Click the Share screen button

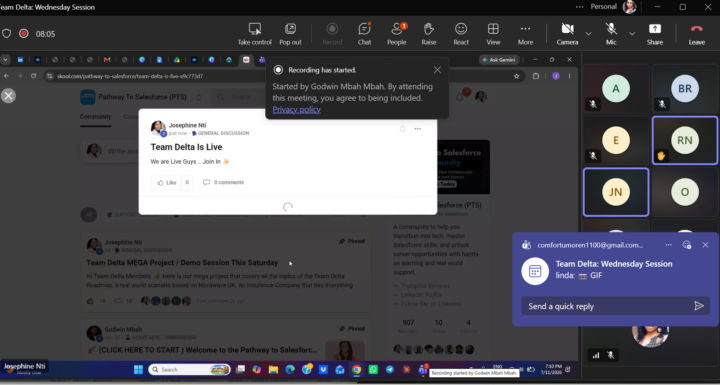pos(655,34)
